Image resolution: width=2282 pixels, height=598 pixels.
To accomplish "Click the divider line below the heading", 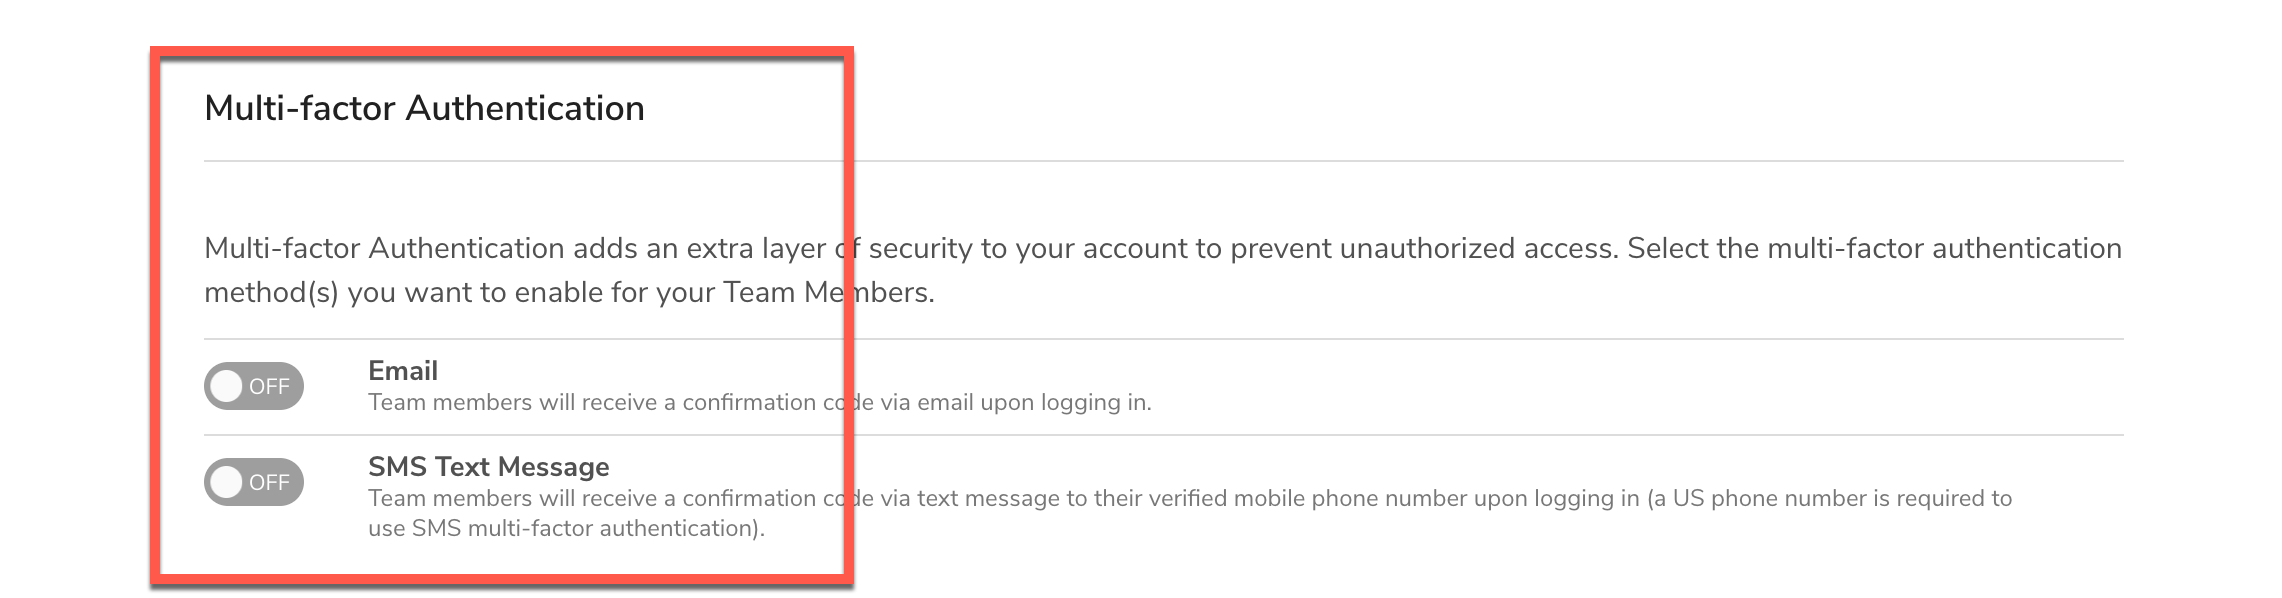I will click(x=1162, y=161).
